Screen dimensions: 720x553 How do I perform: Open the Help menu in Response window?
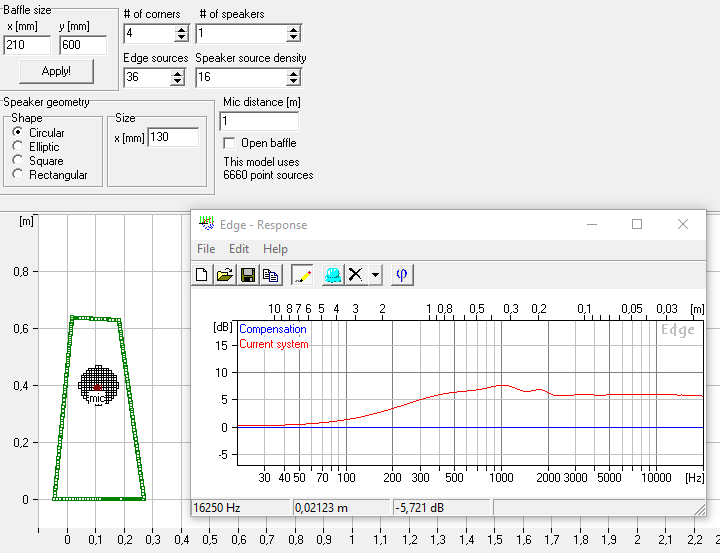[275, 249]
